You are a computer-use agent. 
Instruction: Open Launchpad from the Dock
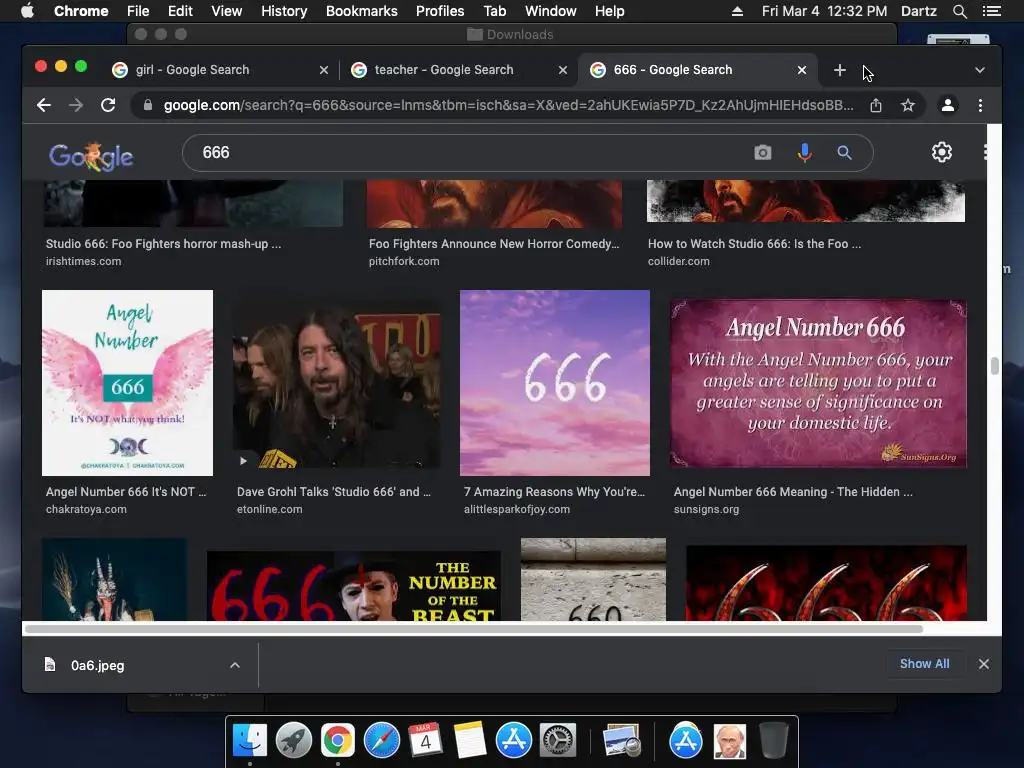click(x=294, y=741)
